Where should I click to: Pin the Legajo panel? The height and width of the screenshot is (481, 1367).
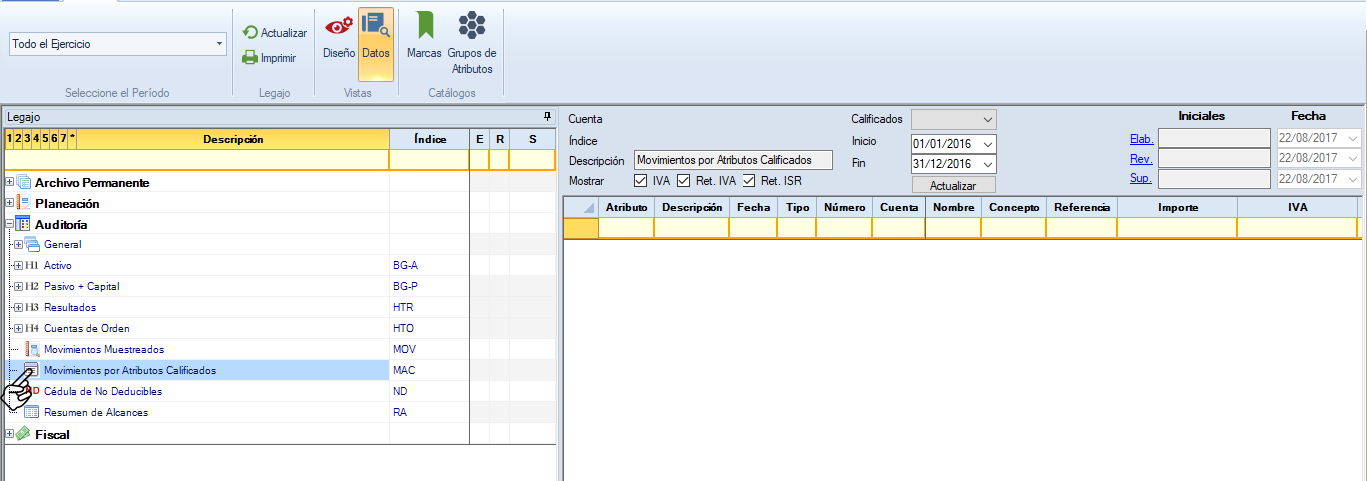point(547,117)
